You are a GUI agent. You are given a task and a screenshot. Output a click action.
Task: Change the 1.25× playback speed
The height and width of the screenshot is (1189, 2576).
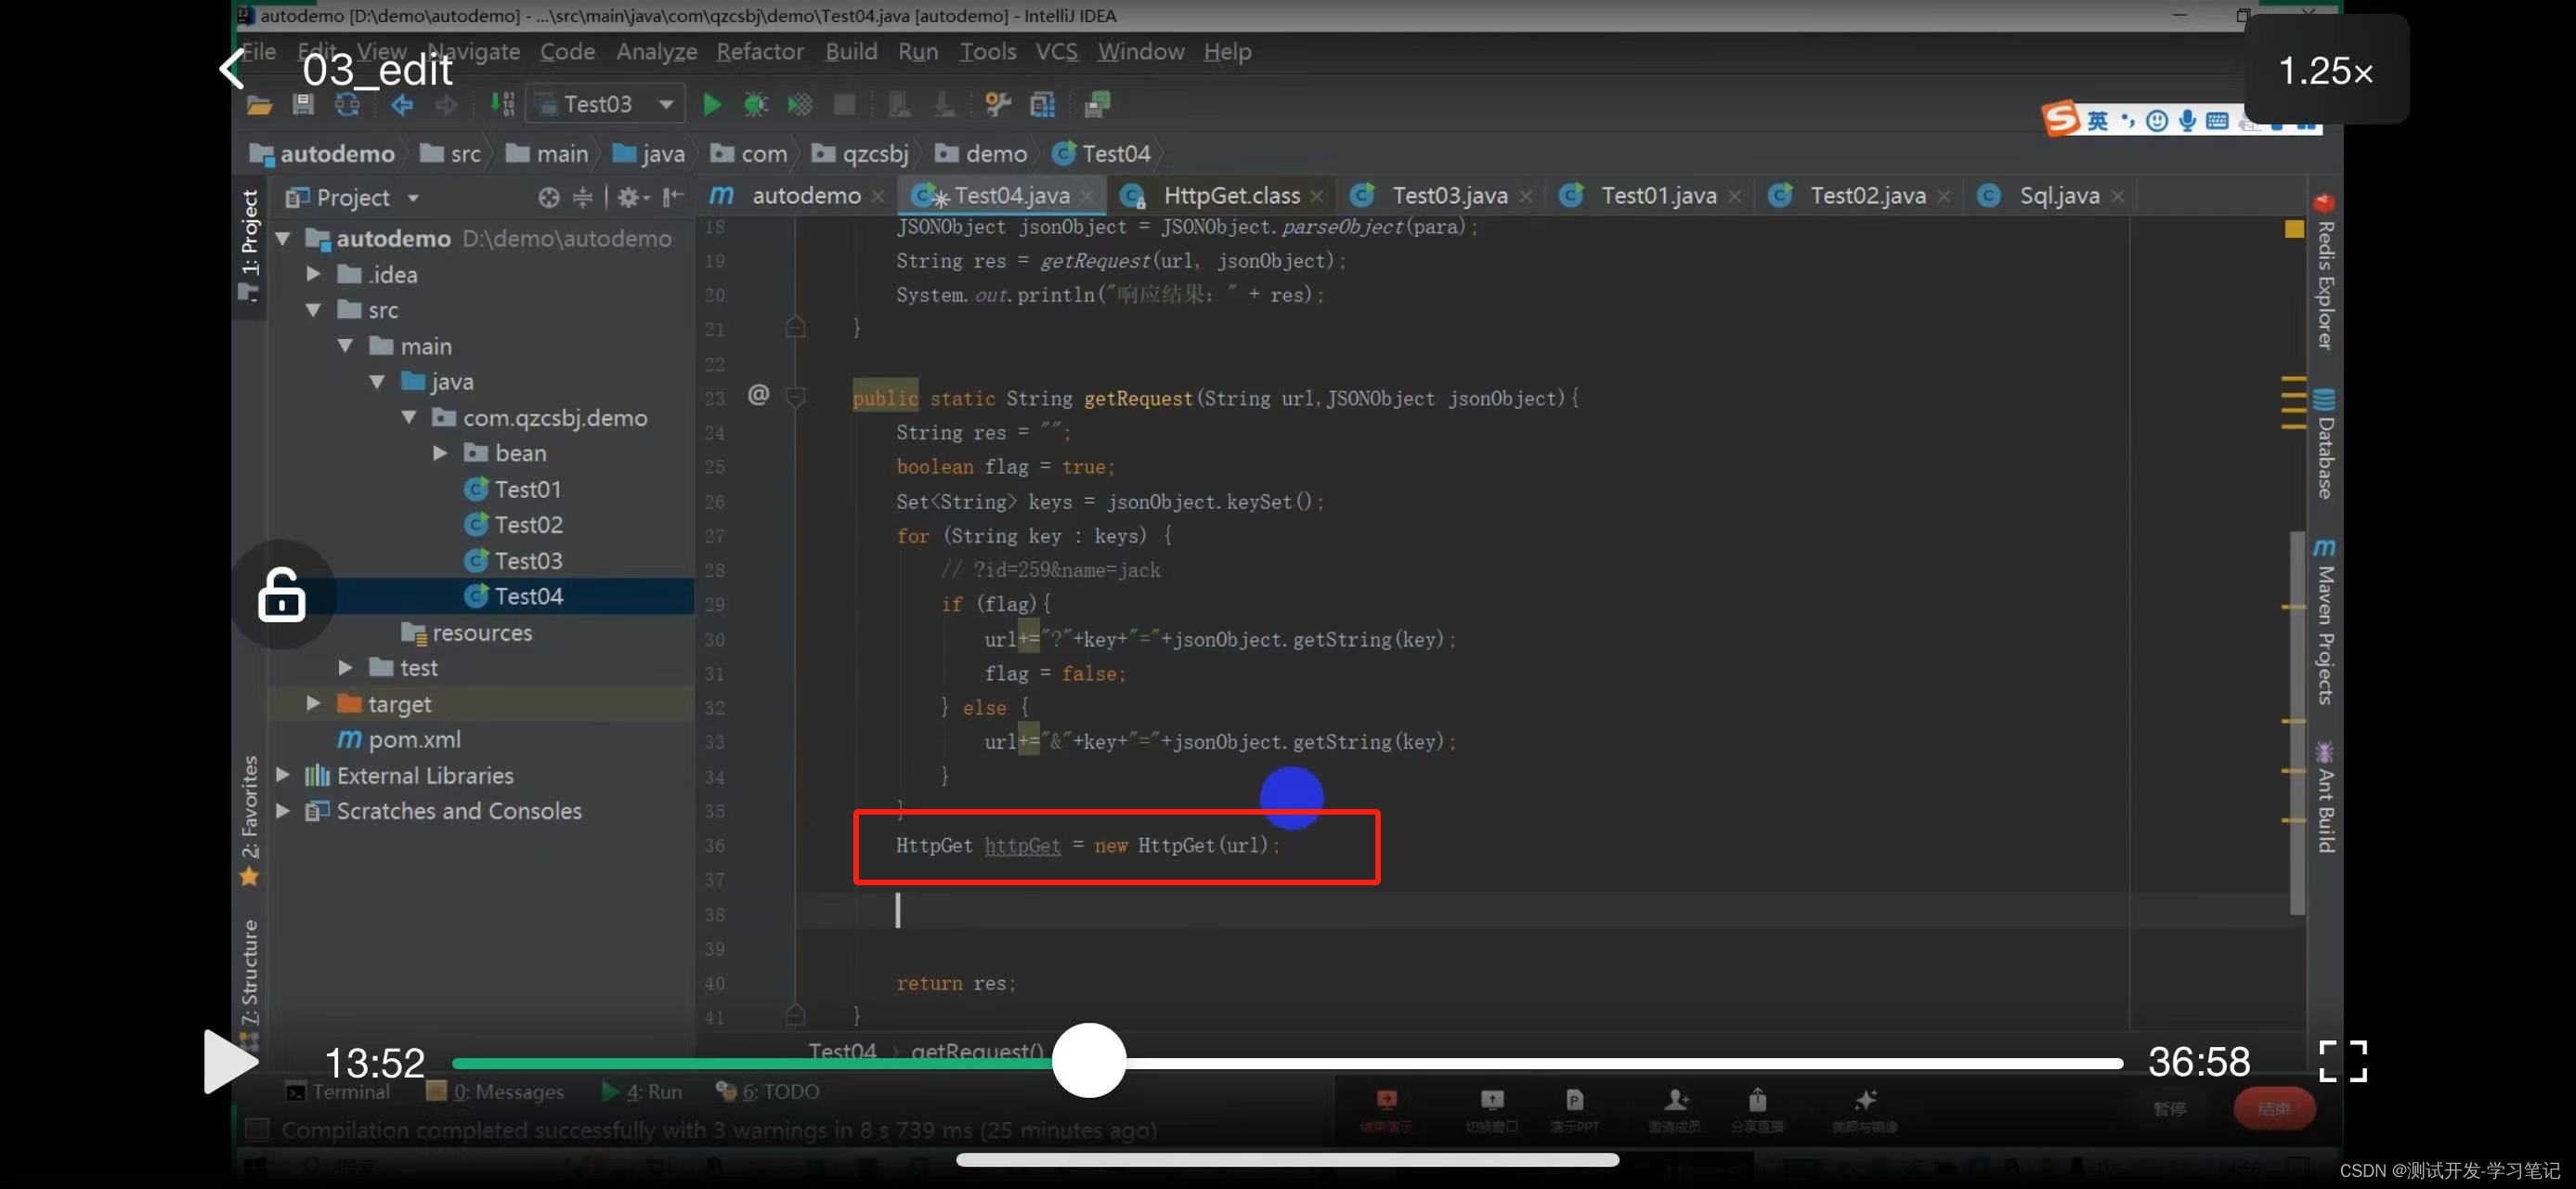coord(2325,70)
